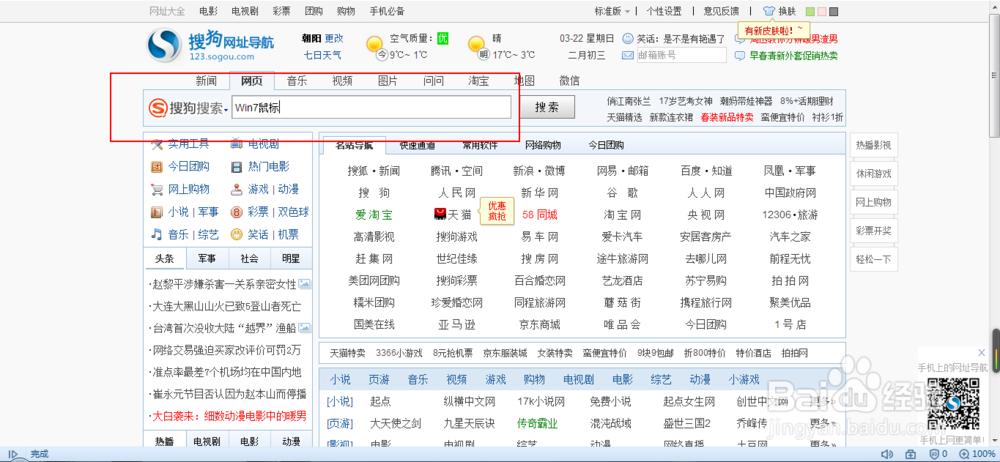Open the 百度·知道 site link
The height and width of the screenshot is (462, 1000).
706,171
